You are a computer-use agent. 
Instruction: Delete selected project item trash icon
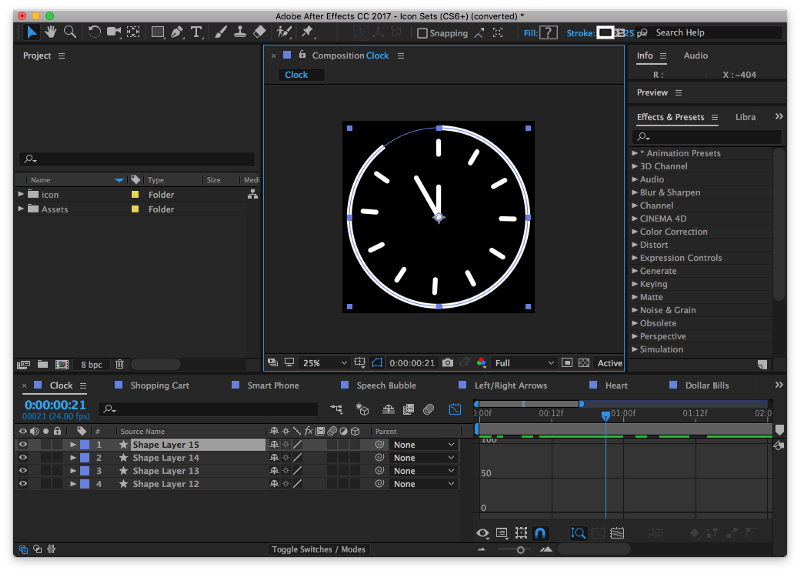pos(119,364)
